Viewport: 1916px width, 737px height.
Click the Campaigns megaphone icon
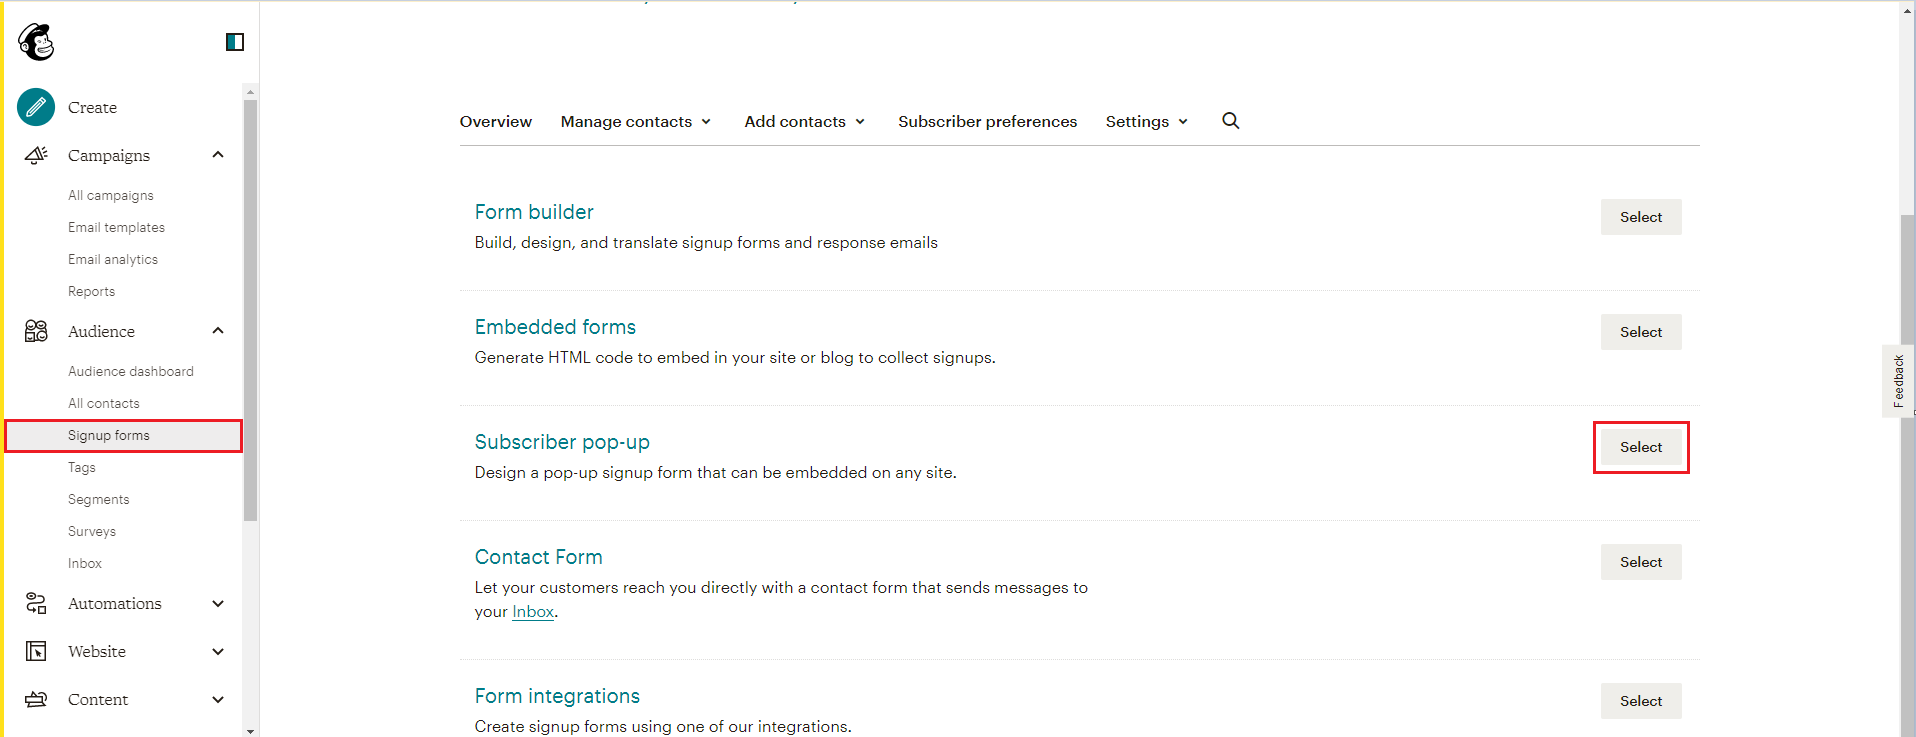tap(36, 155)
